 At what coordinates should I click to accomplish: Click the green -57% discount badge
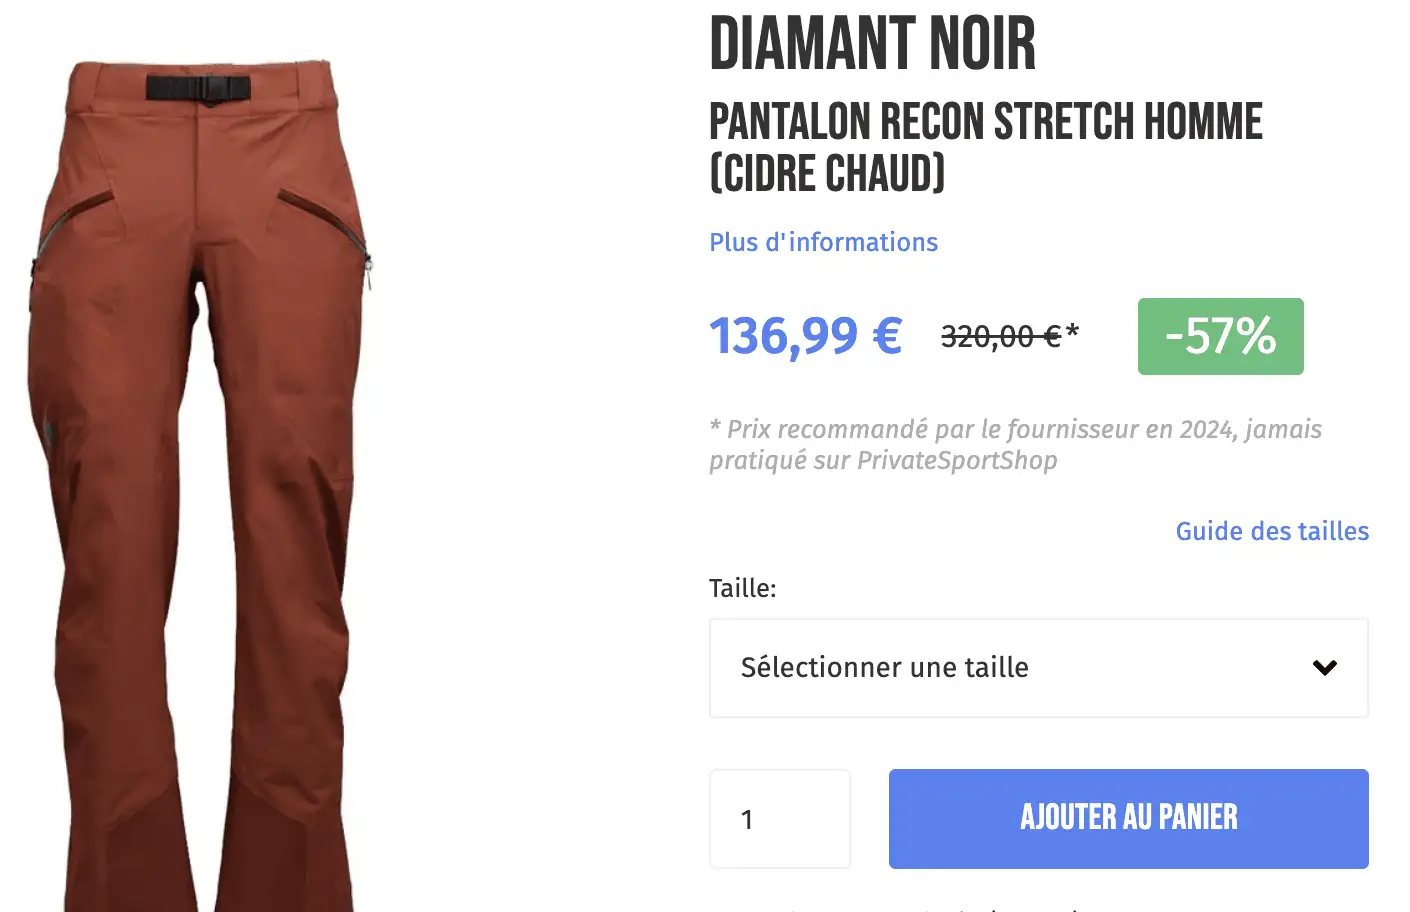pyautogui.click(x=1220, y=336)
